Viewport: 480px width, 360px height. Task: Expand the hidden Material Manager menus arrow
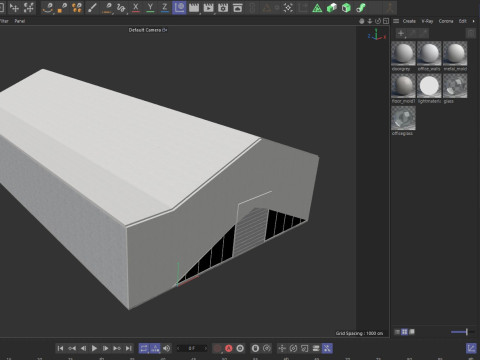[x=473, y=21]
